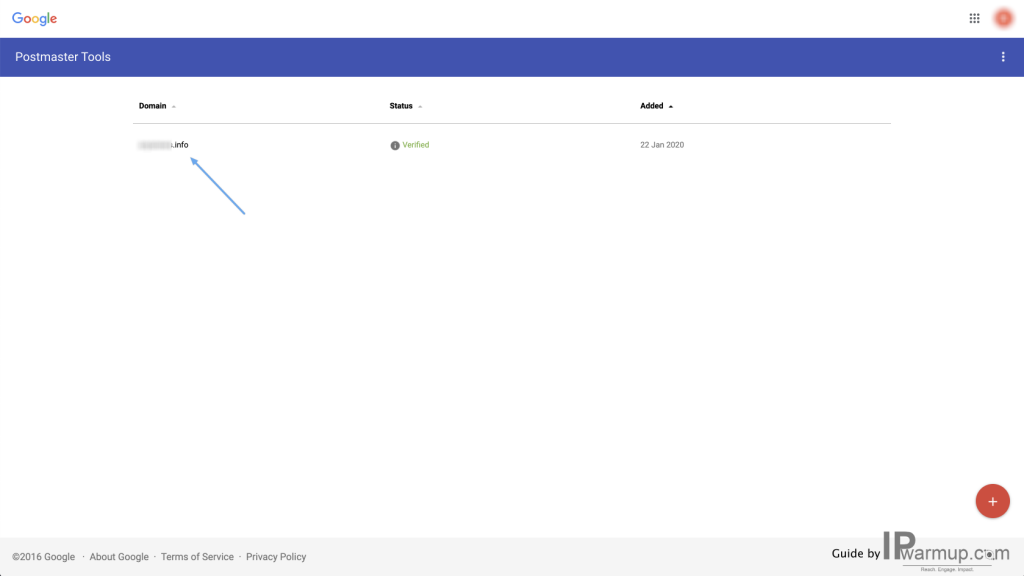The image size is (1024, 576).
Task: Click the 22 Jan 2020 date cell
Action: click(662, 145)
